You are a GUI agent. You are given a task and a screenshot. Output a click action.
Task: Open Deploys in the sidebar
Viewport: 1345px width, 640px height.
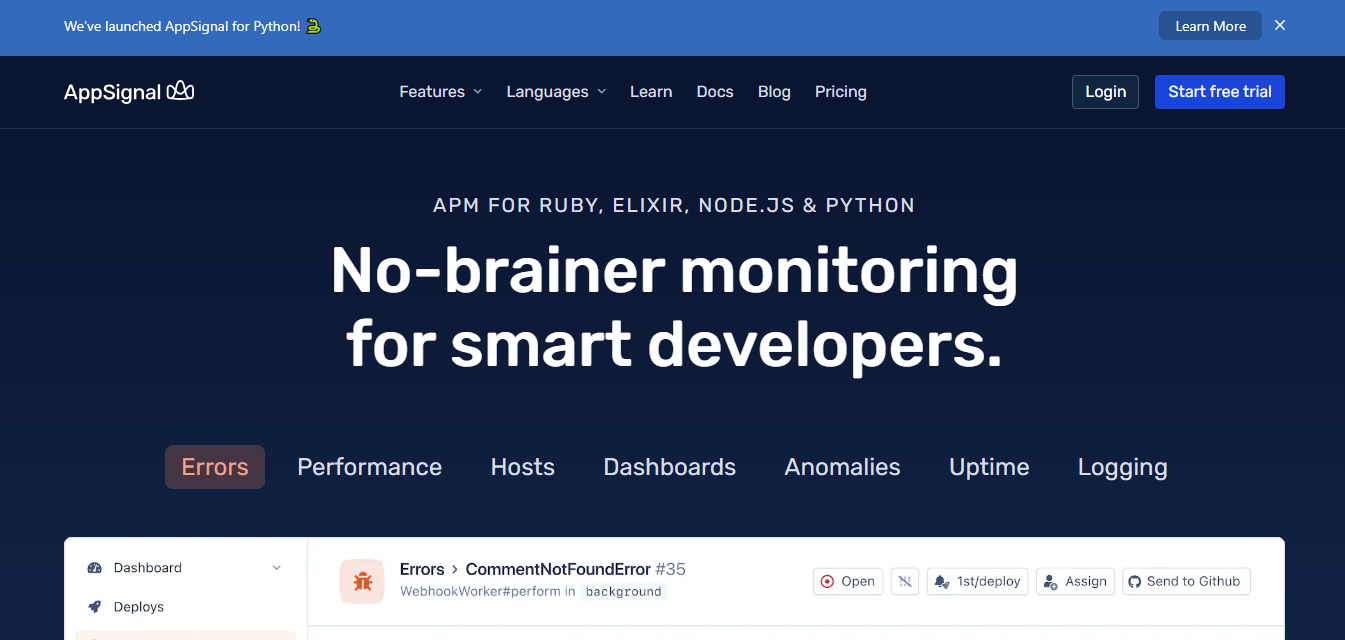[x=139, y=606]
